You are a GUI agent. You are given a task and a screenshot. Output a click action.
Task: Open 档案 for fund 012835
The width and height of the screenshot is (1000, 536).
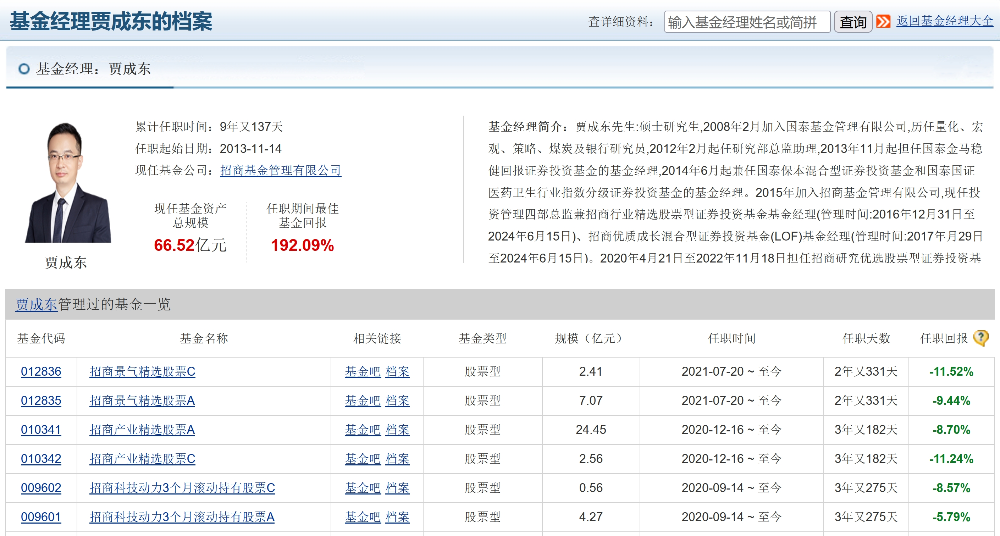pyautogui.click(x=397, y=401)
